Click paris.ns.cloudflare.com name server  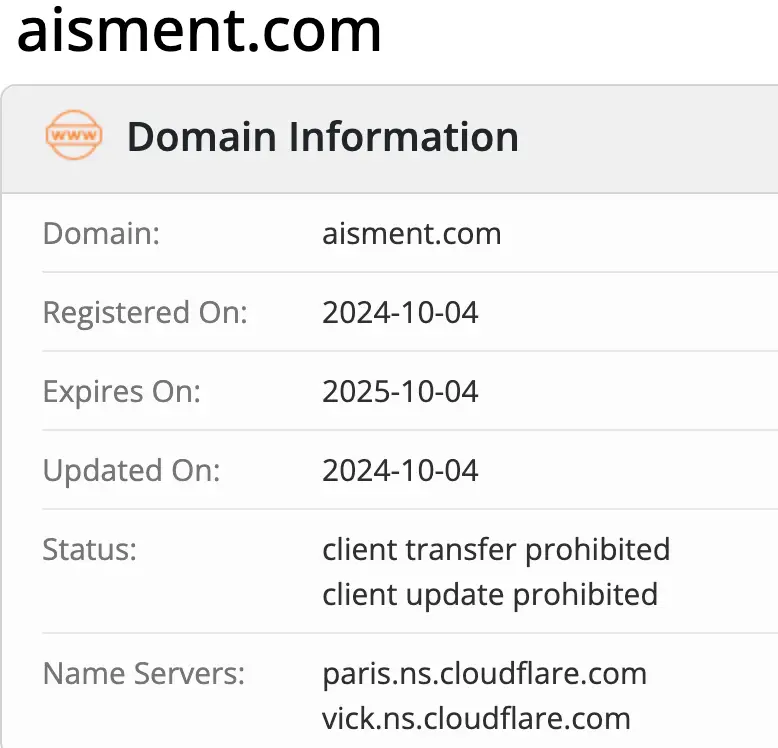tap(484, 674)
